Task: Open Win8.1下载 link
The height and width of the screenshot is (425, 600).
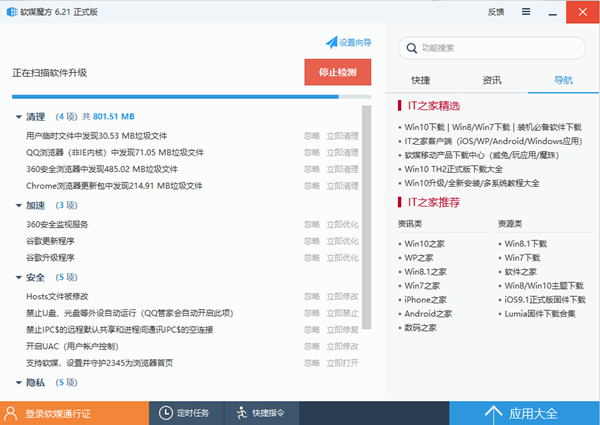Action: (525, 244)
